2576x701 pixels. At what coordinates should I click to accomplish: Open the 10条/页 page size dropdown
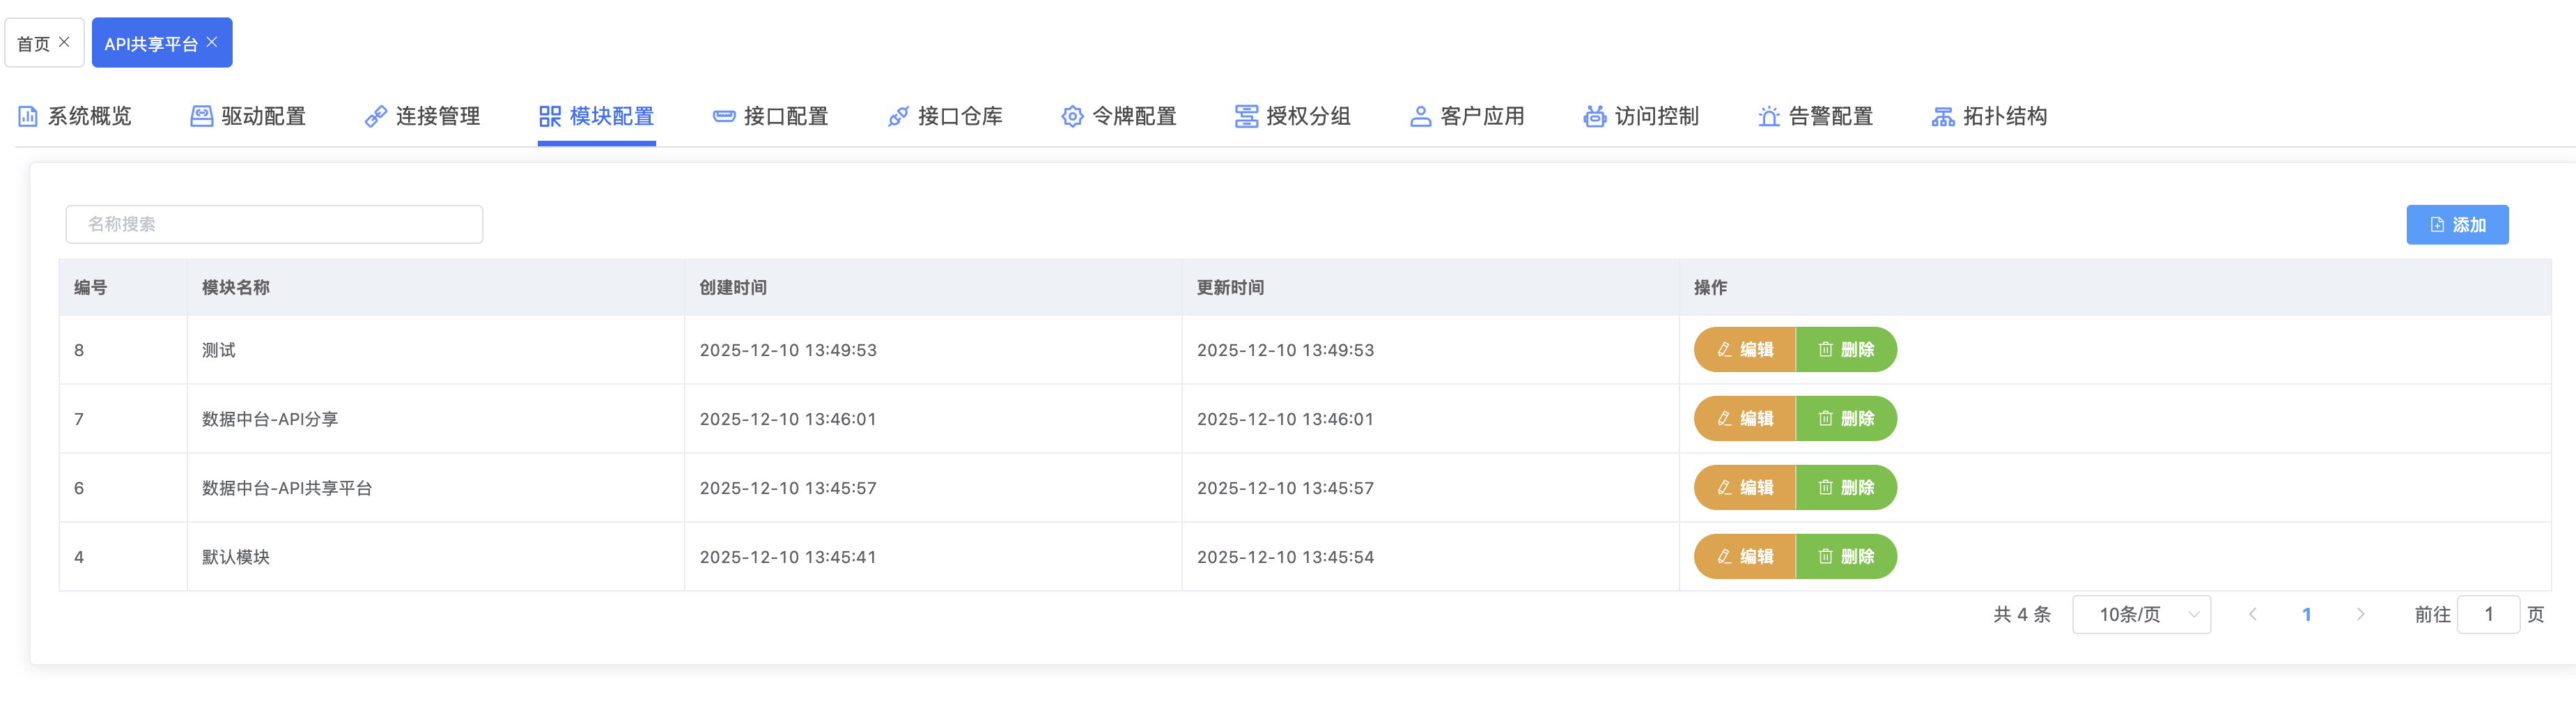tap(2141, 614)
